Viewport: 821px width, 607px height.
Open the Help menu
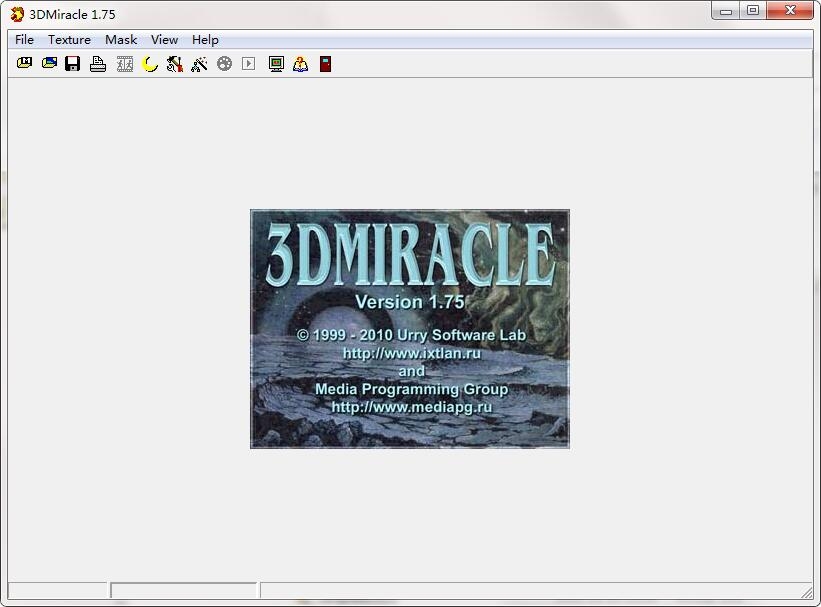205,40
